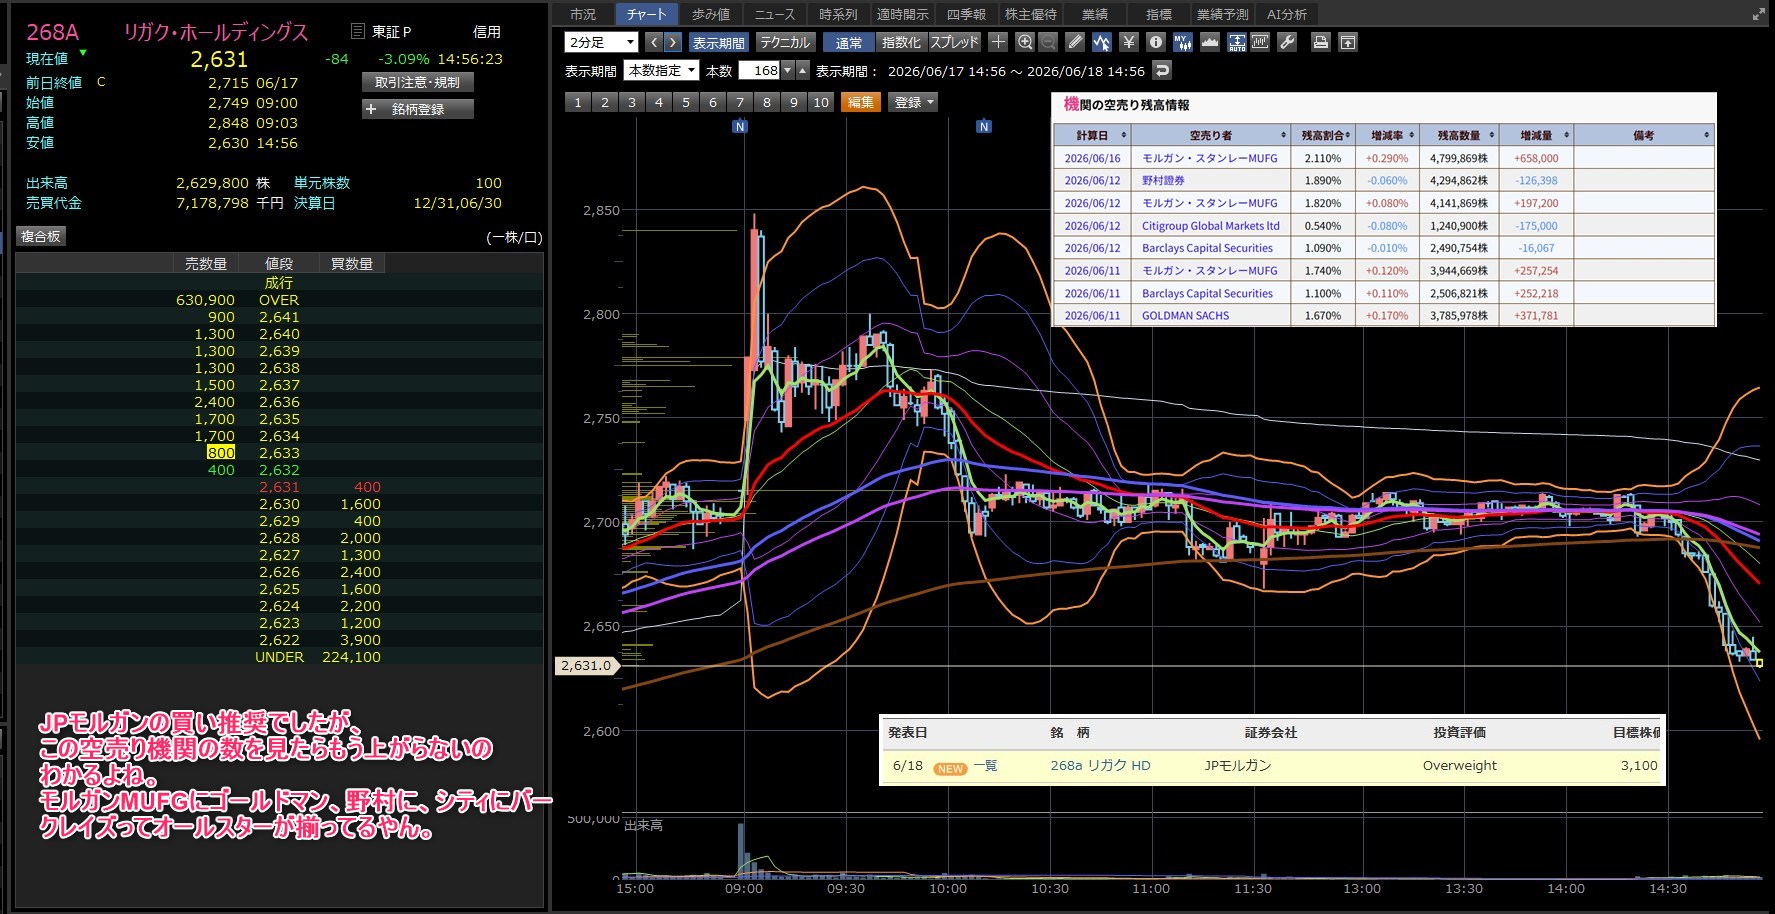Sort by 計算日 column
Image resolution: width=1775 pixels, height=914 pixels.
pyautogui.click(x=1092, y=135)
